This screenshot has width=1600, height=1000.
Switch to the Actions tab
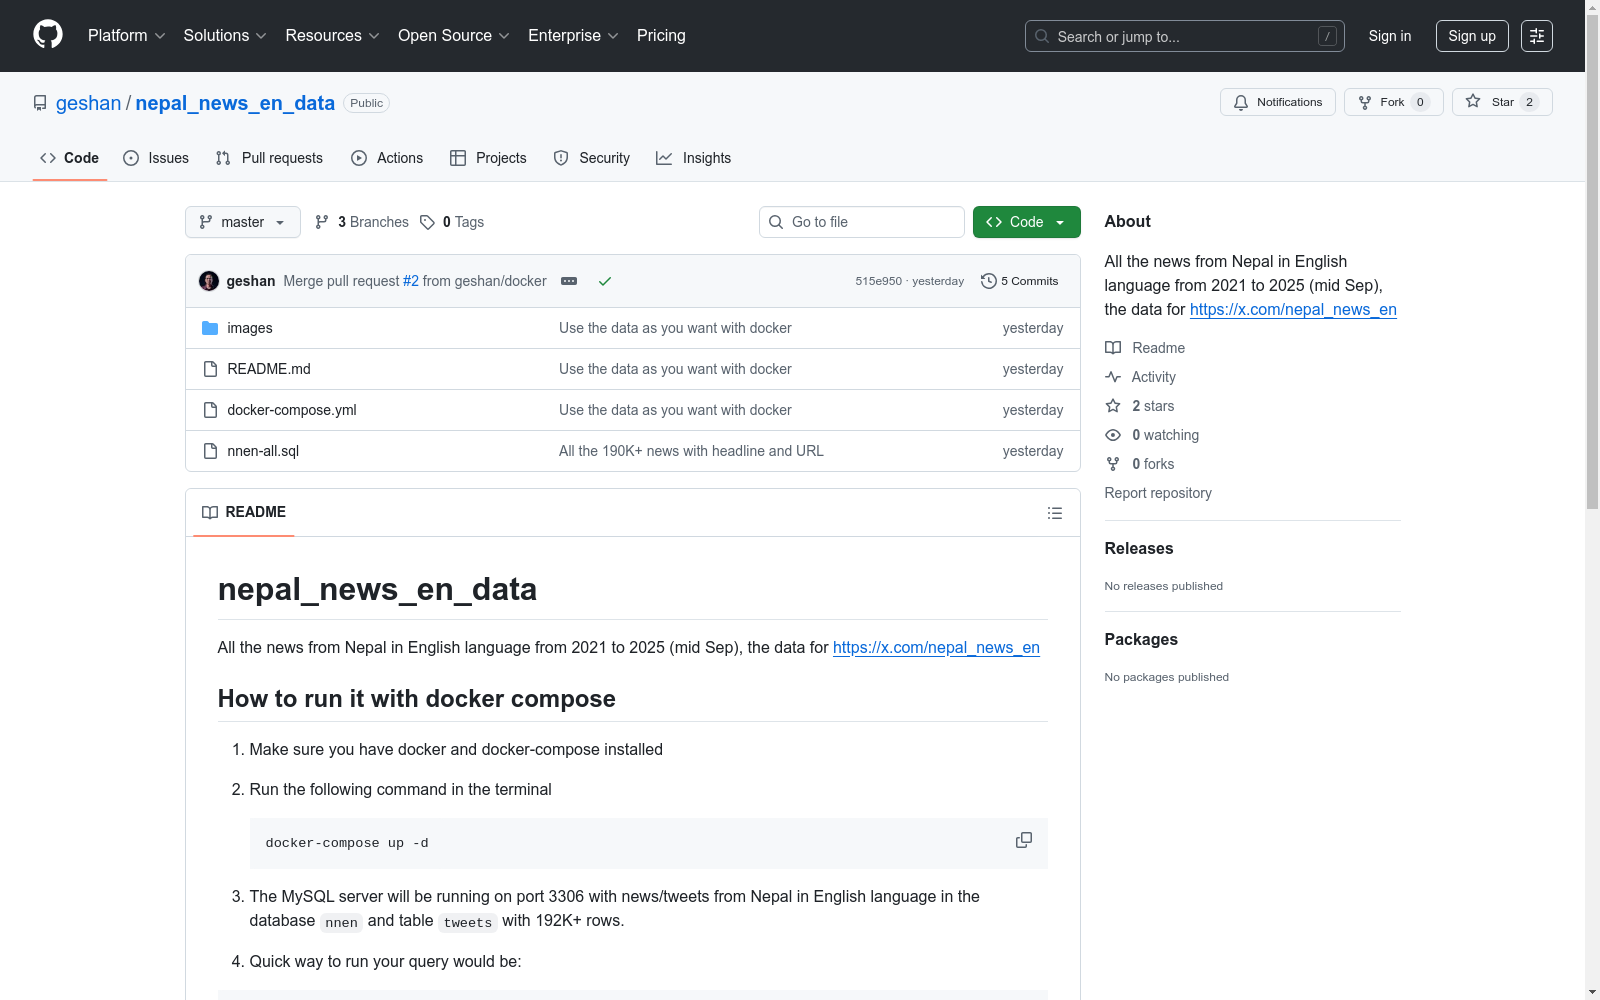(x=387, y=158)
